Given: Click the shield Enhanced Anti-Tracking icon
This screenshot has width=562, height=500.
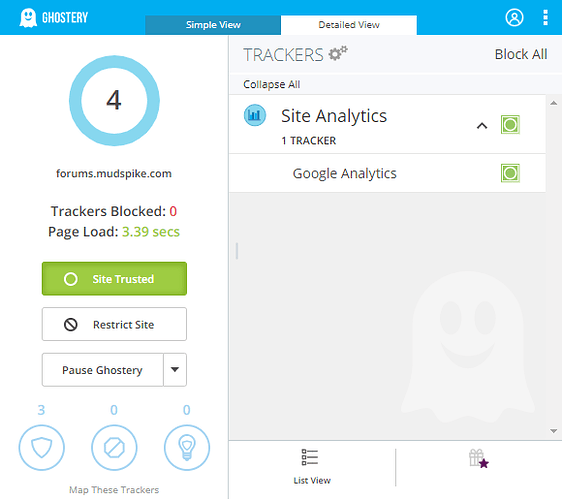Looking at the screenshot, I should 42,447.
